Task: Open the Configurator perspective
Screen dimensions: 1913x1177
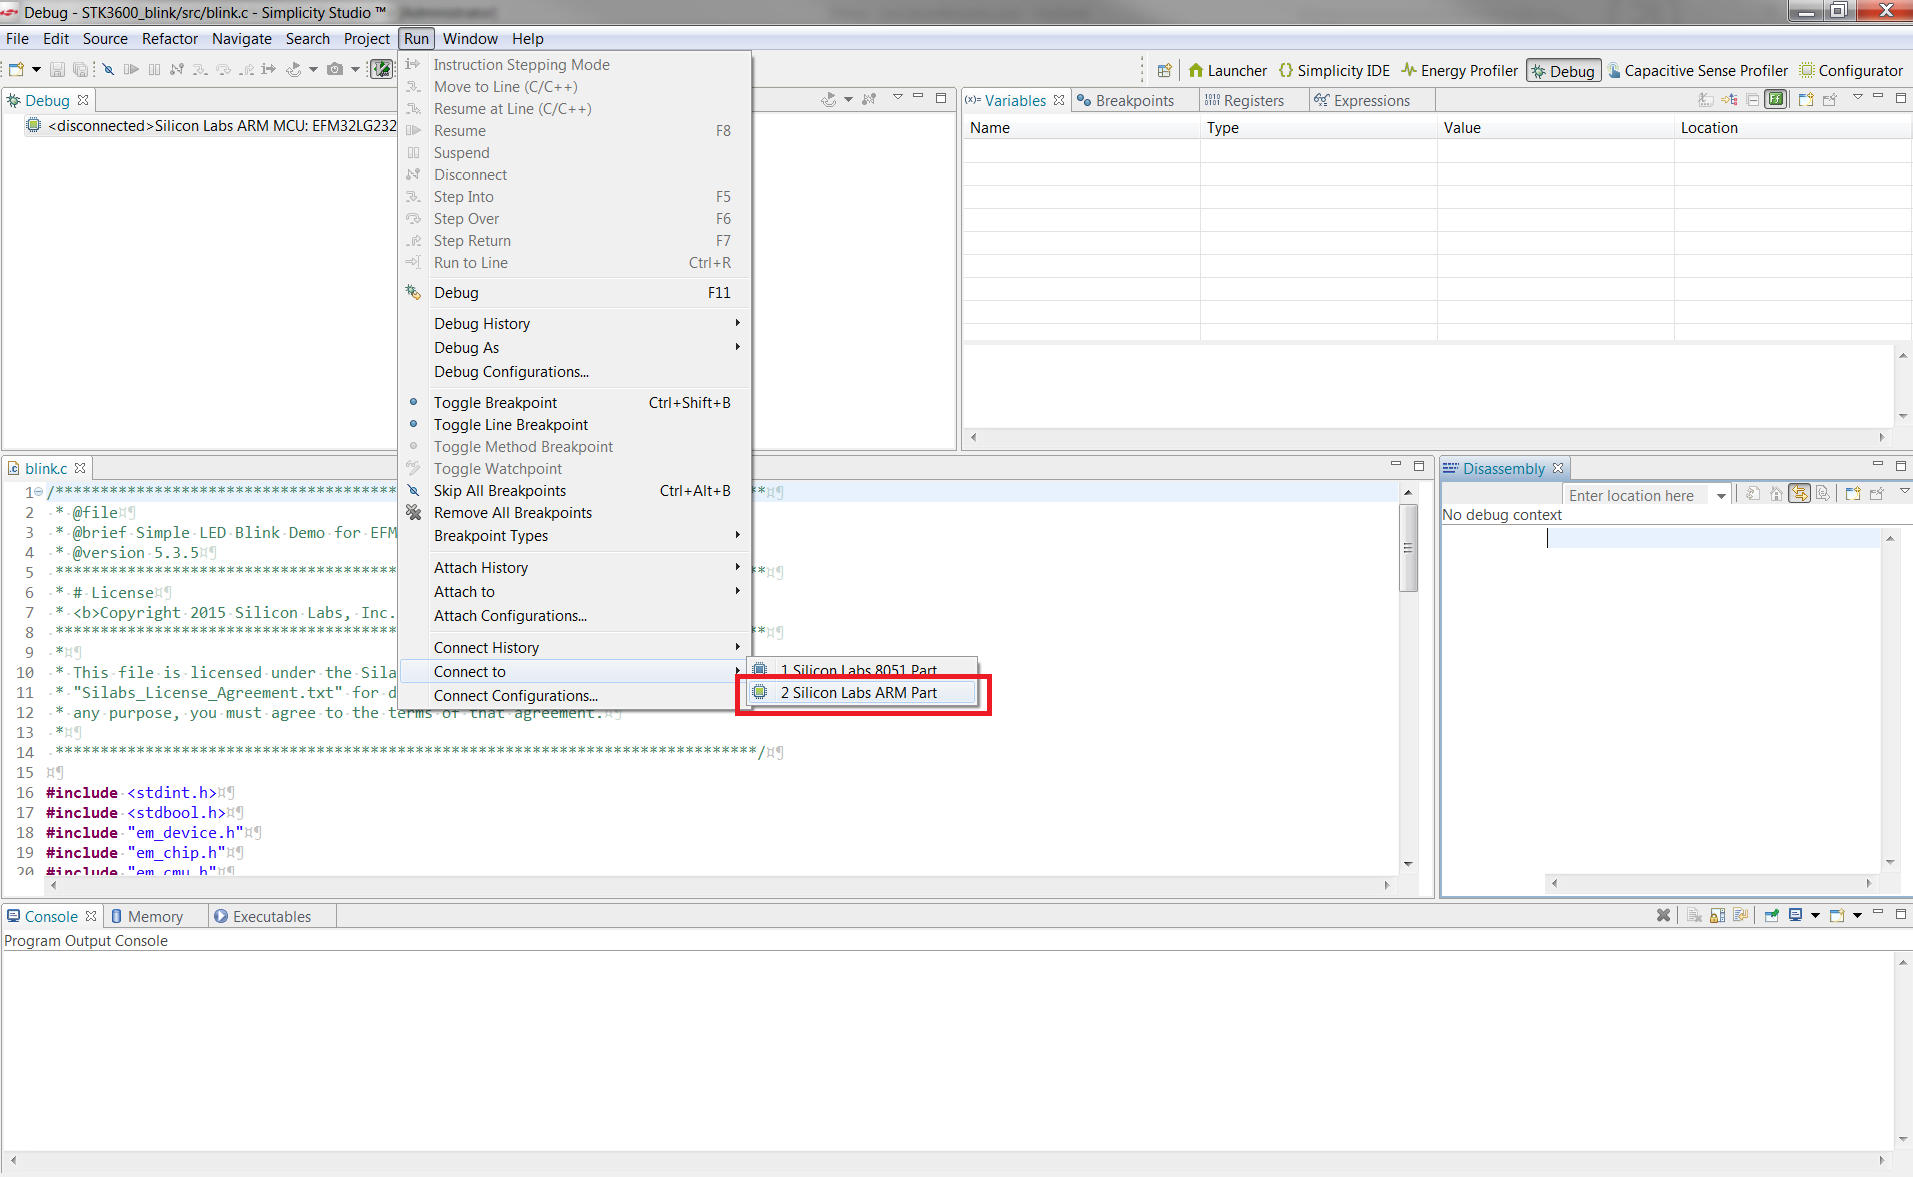Action: click(x=1851, y=70)
